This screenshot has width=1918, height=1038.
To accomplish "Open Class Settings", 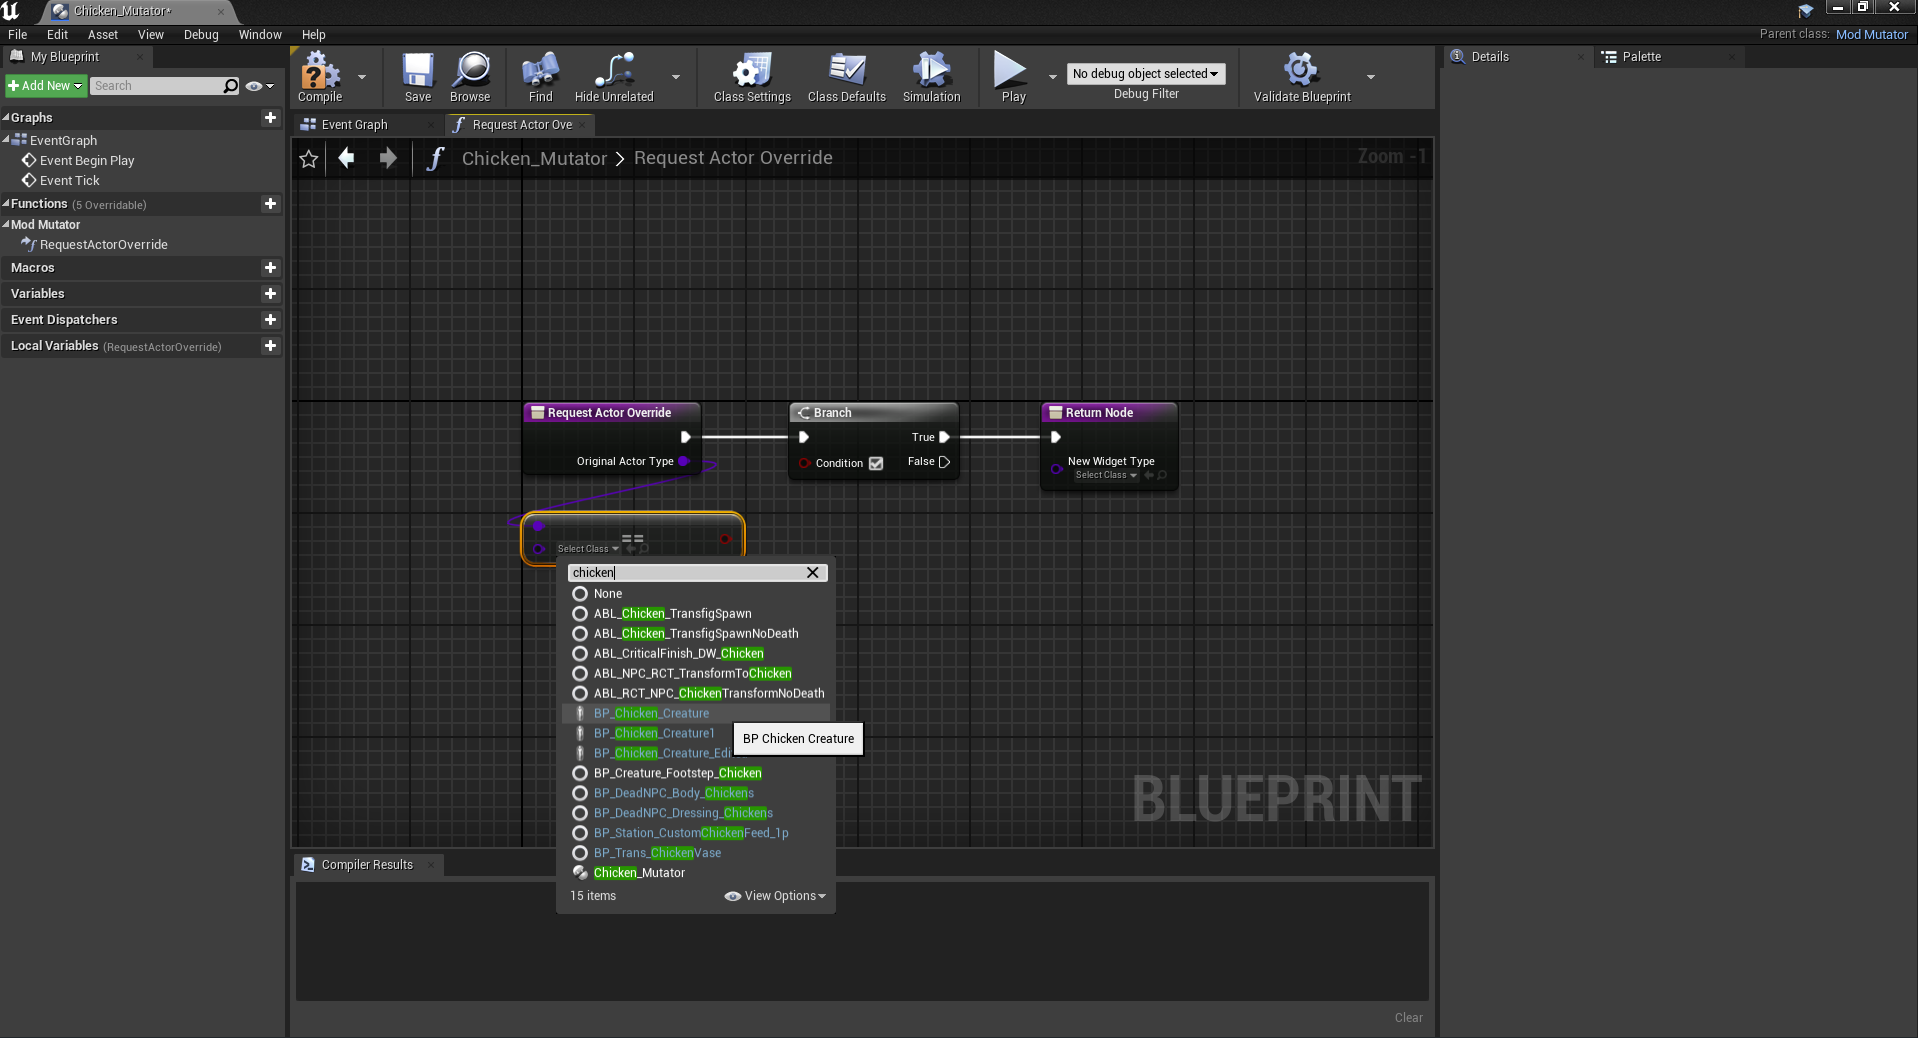I will click(x=752, y=77).
